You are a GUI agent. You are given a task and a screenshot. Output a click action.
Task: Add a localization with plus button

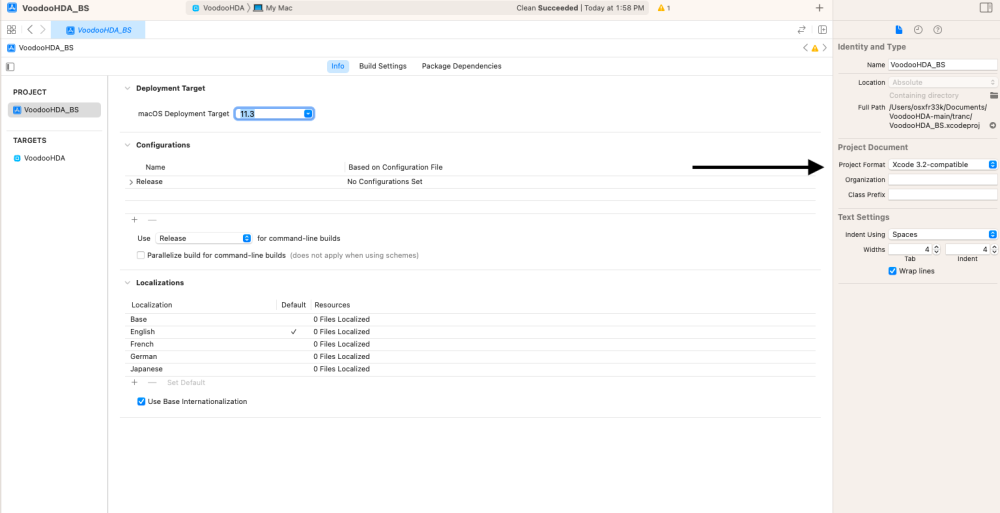pyautogui.click(x=135, y=382)
